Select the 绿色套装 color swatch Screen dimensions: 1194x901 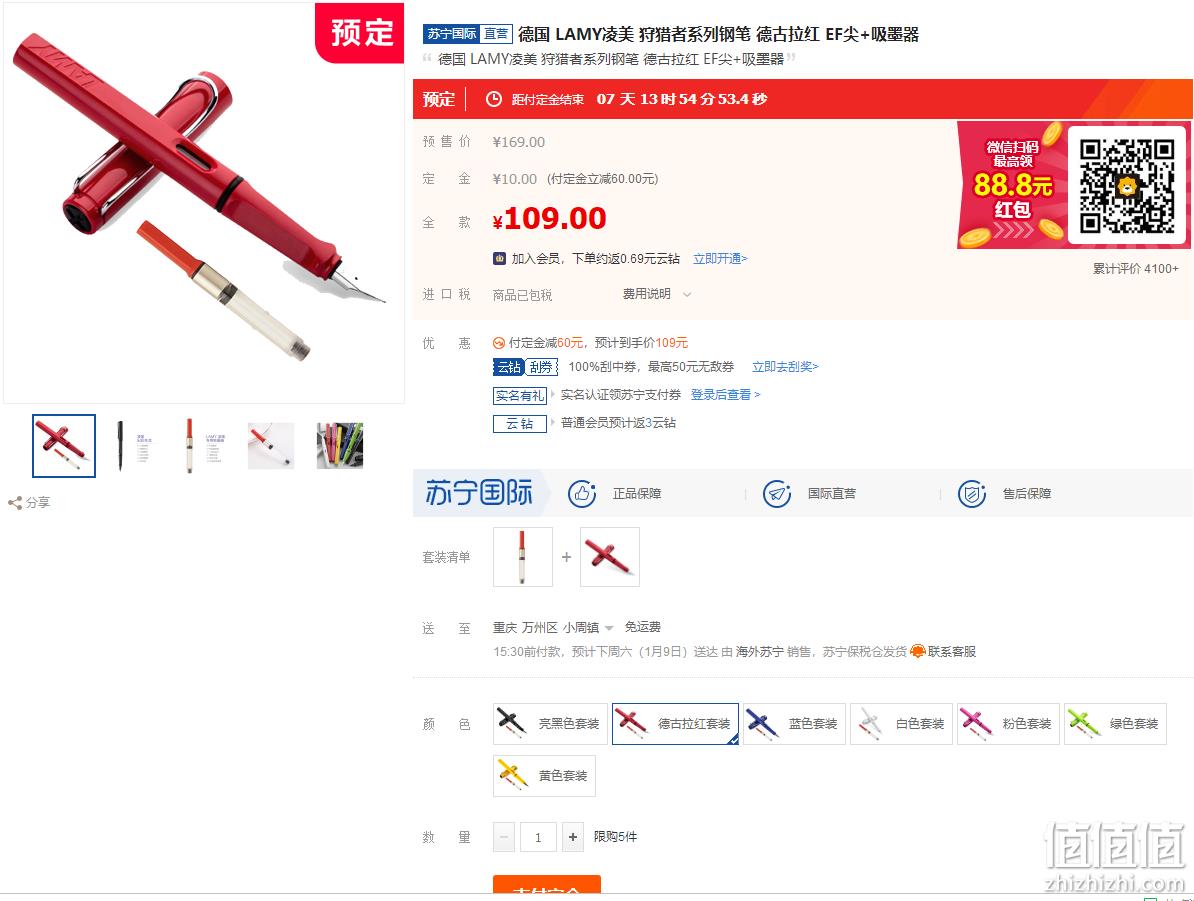tap(1116, 724)
